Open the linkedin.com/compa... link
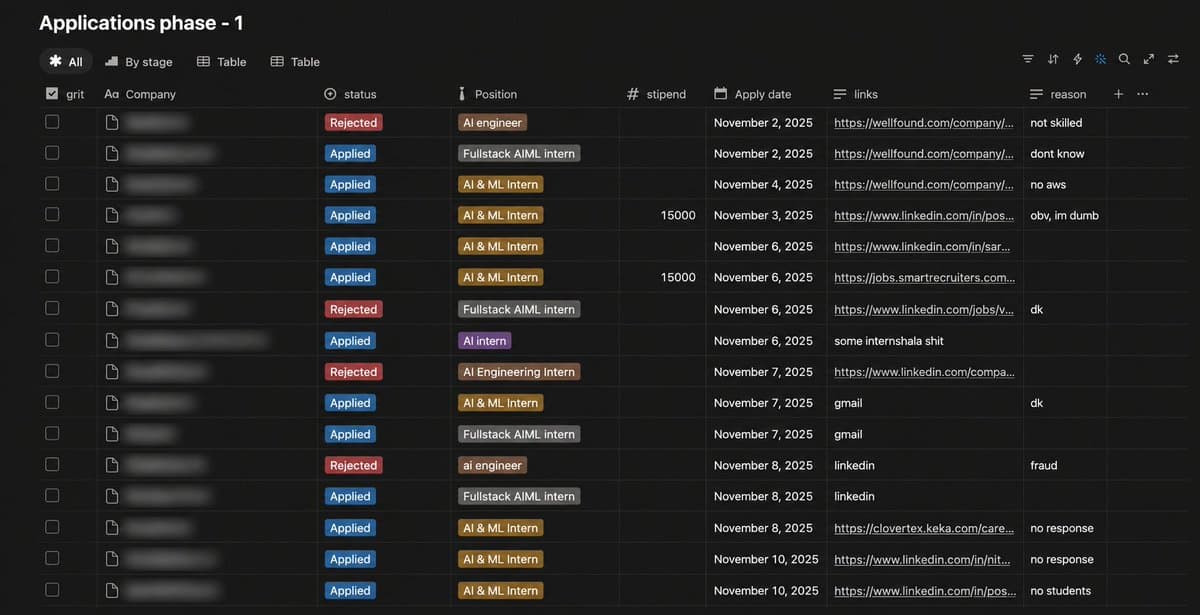 (925, 372)
